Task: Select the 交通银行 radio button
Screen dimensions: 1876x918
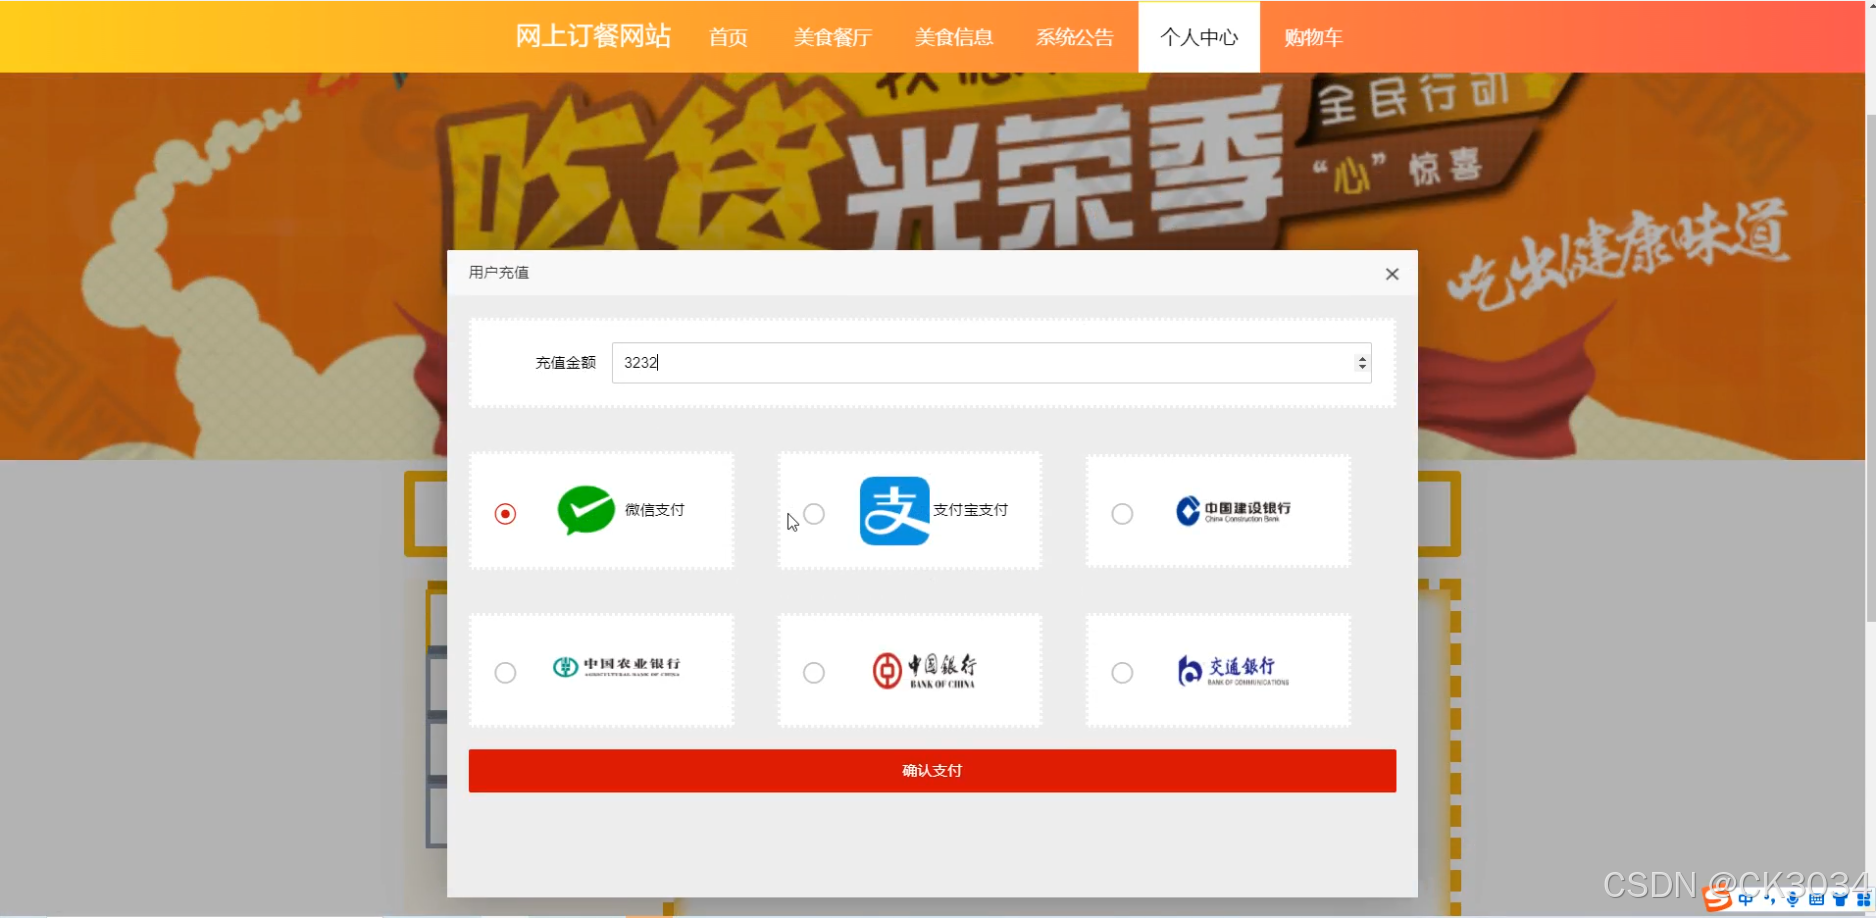Action: pos(1122,673)
